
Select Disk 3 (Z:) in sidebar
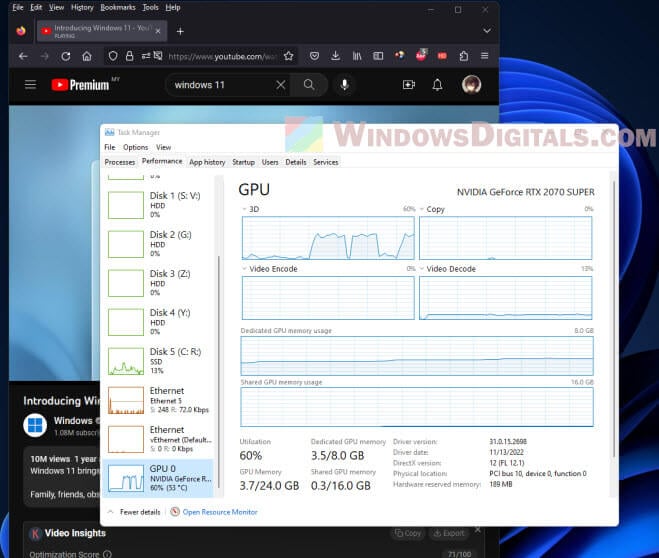click(158, 283)
